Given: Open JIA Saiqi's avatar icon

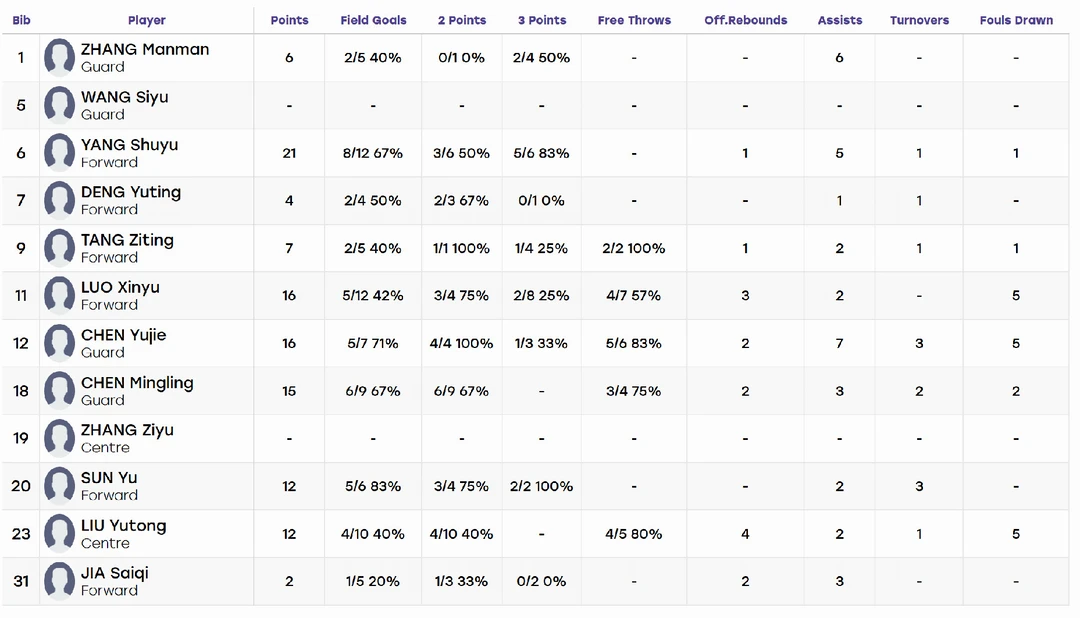Looking at the screenshot, I should [59, 581].
